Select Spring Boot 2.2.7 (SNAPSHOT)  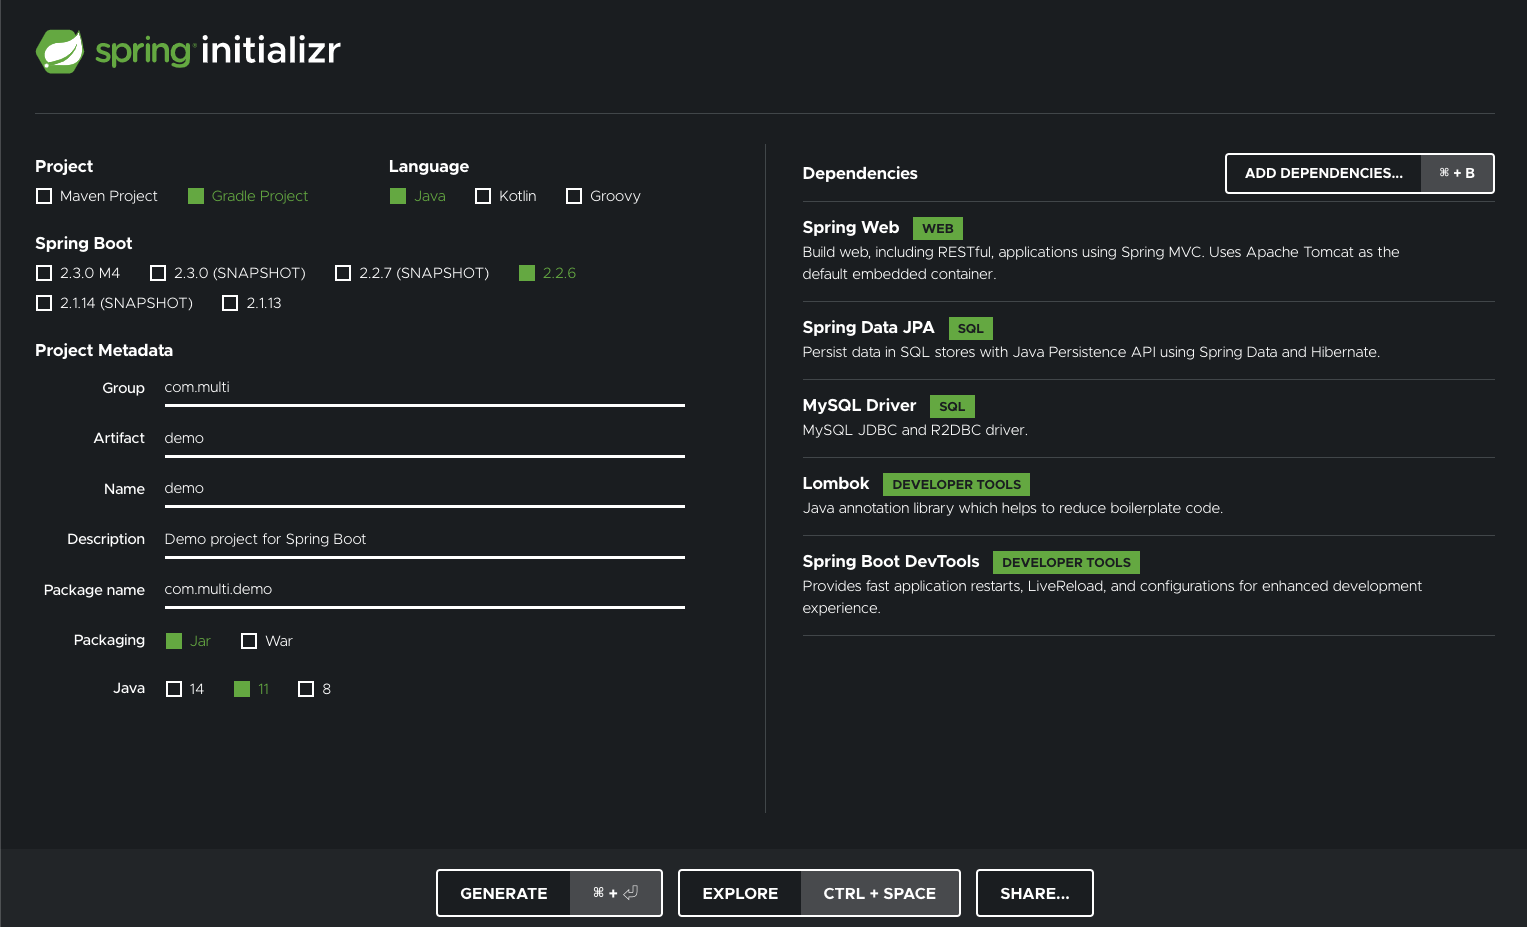tap(412, 273)
